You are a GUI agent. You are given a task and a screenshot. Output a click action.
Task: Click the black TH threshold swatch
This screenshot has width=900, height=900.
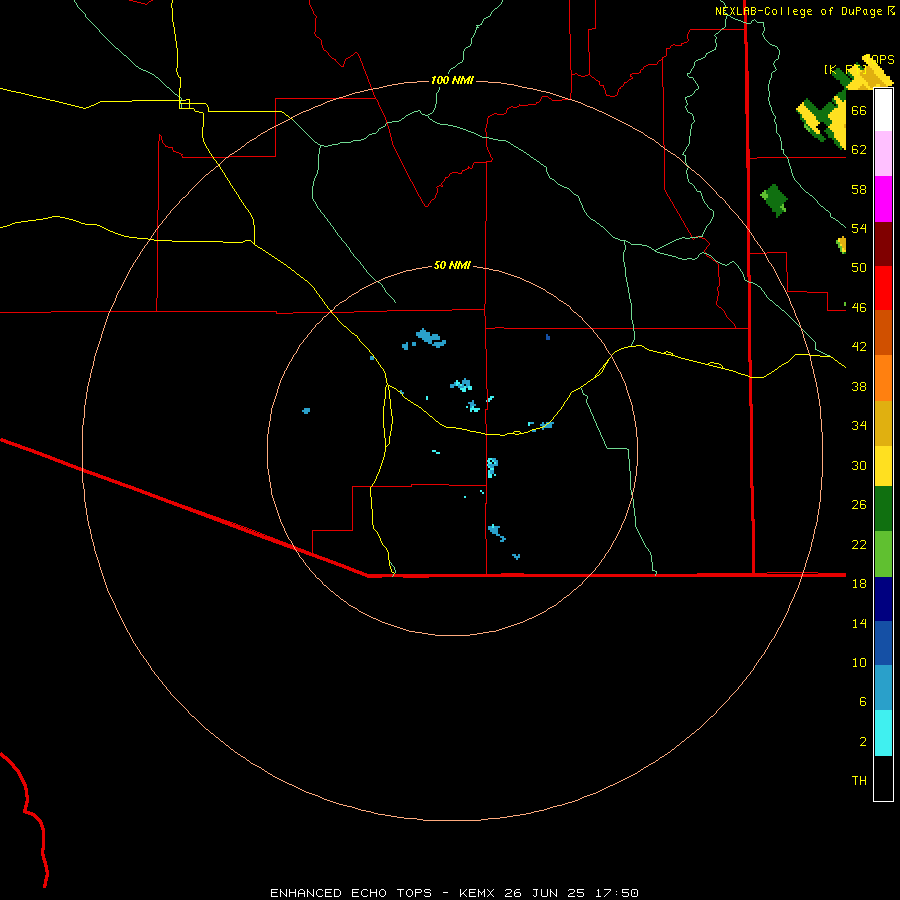tap(883, 778)
